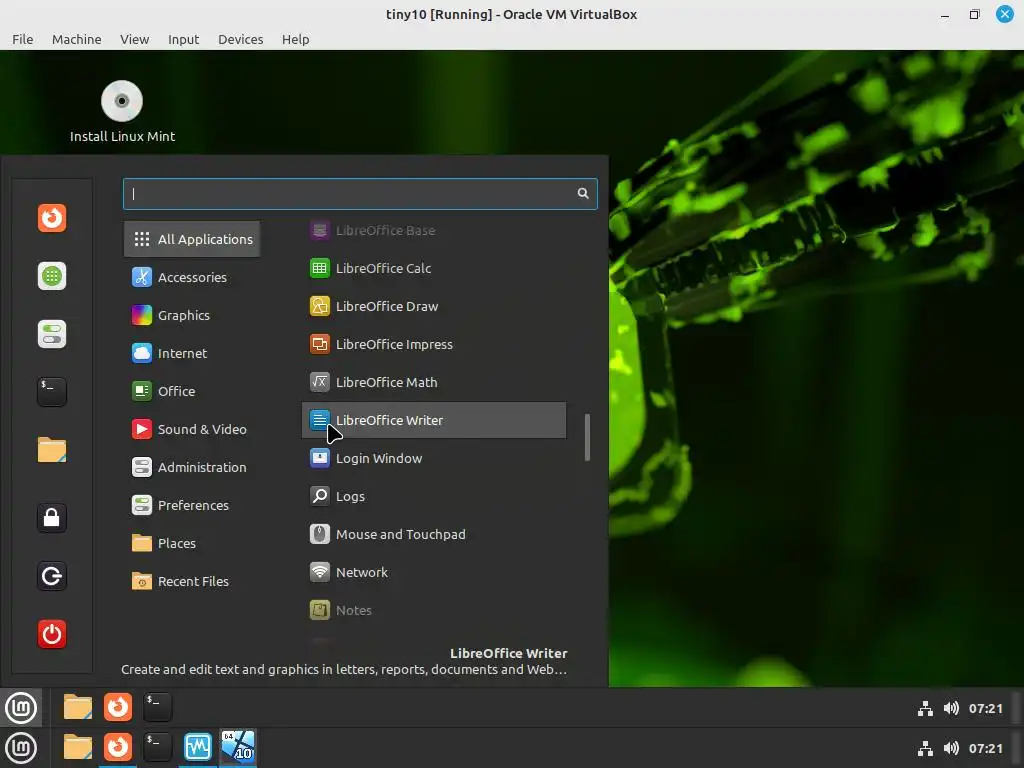Image resolution: width=1024 pixels, height=768 pixels.
Task: Open Files from the host bottom panel
Action: [78, 747]
